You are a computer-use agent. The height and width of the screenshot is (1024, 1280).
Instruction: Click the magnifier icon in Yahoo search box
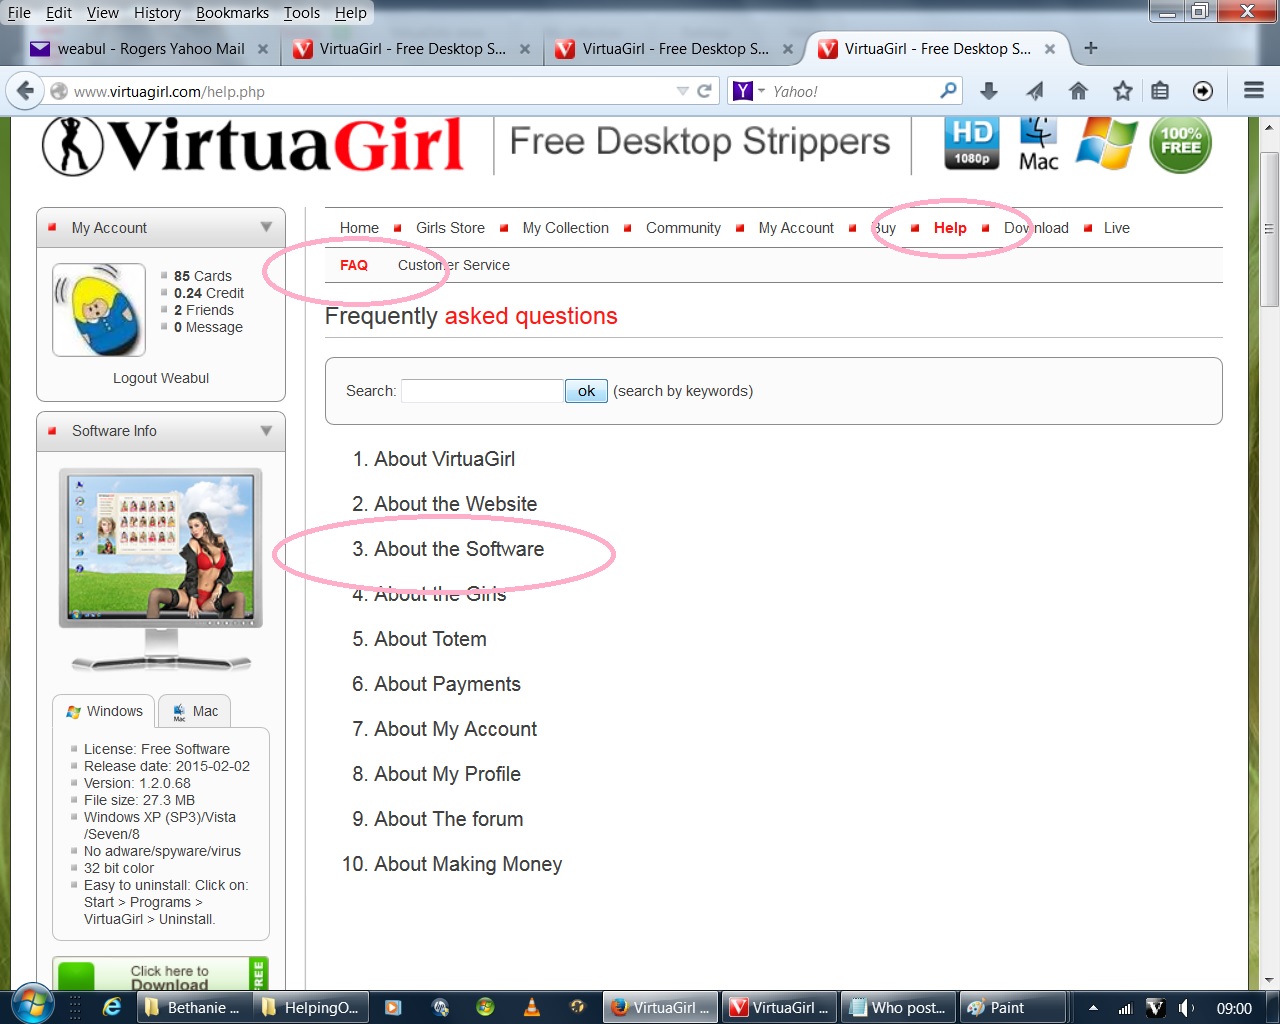[x=948, y=91]
